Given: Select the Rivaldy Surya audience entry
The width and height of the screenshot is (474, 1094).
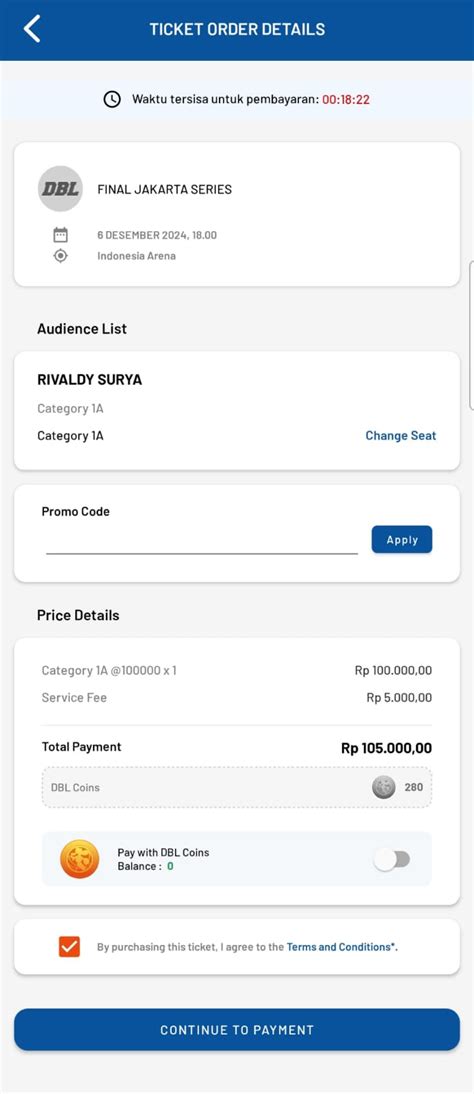Looking at the screenshot, I should [x=237, y=410].
